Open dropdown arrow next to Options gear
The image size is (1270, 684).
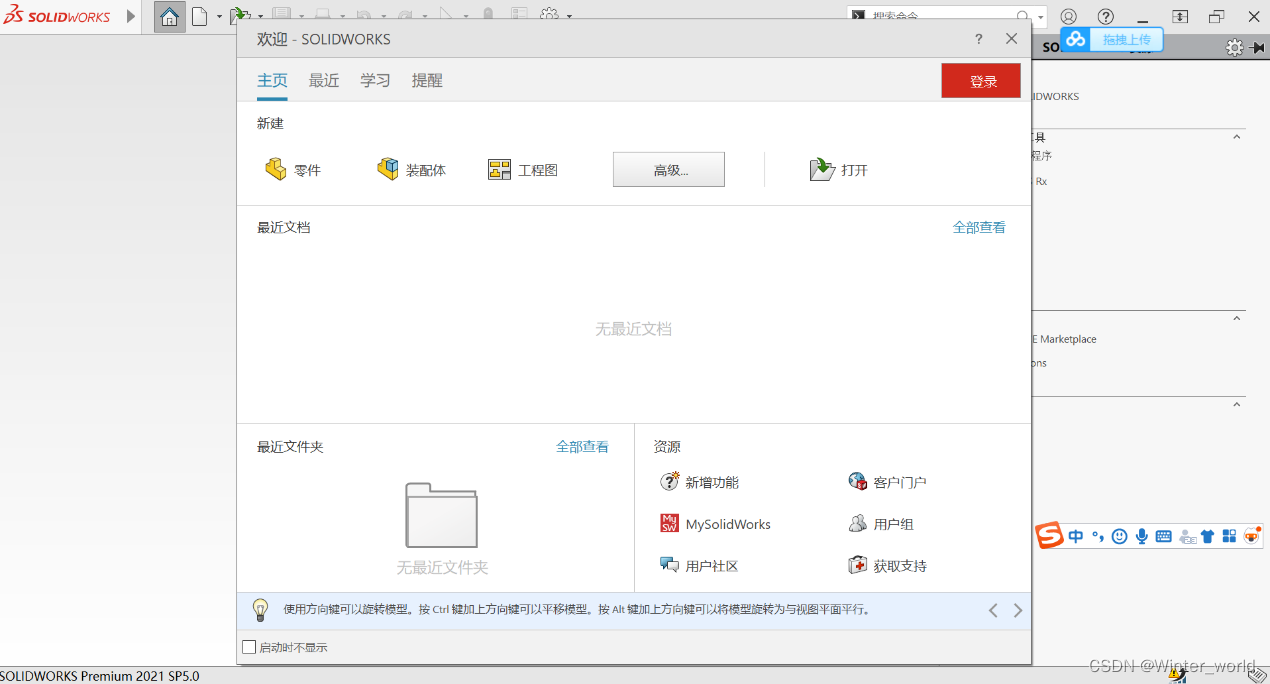[570, 17]
